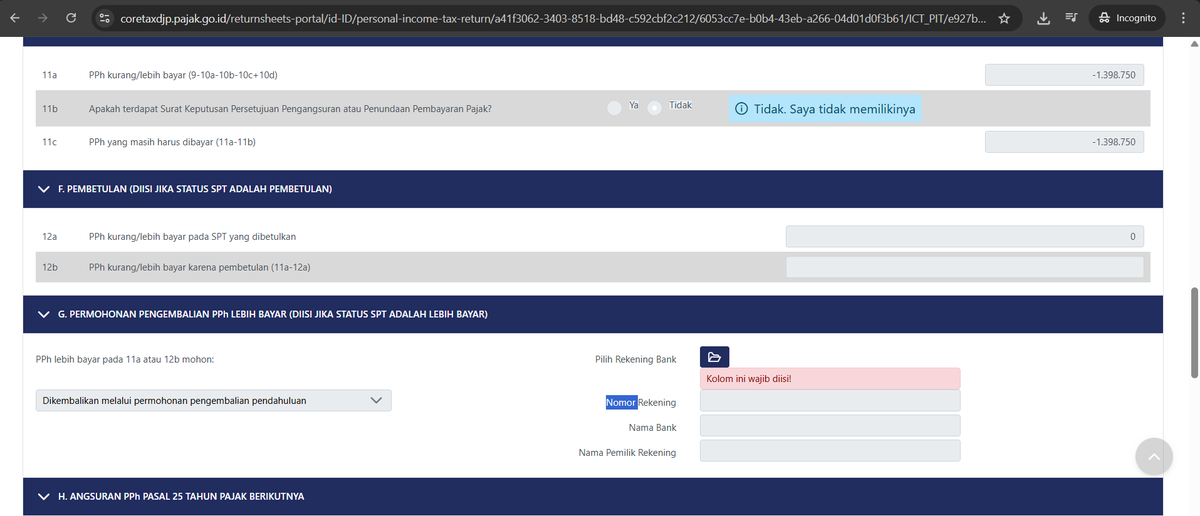Click the Incognito indicator
1200x516 pixels.
point(1127,18)
